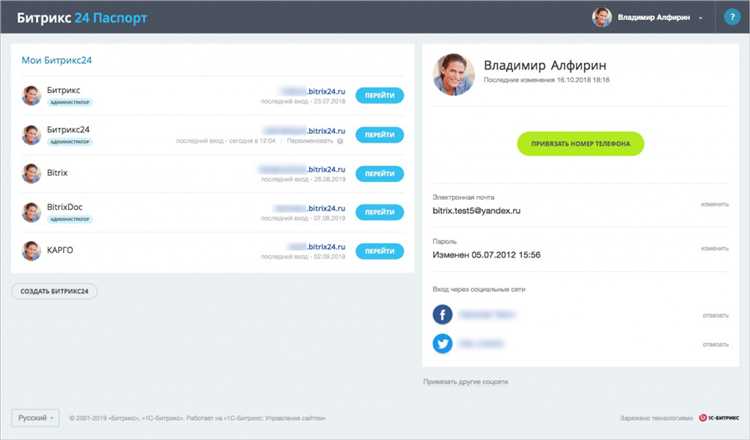Open the Русский language dropdown
This screenshot has height=440, width=750.
pos(35,418)
